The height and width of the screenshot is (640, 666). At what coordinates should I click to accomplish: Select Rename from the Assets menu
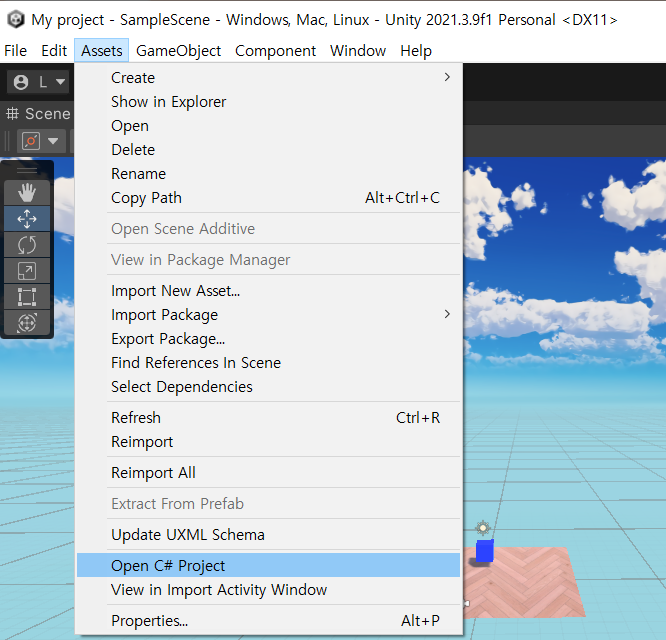[268, 174]
